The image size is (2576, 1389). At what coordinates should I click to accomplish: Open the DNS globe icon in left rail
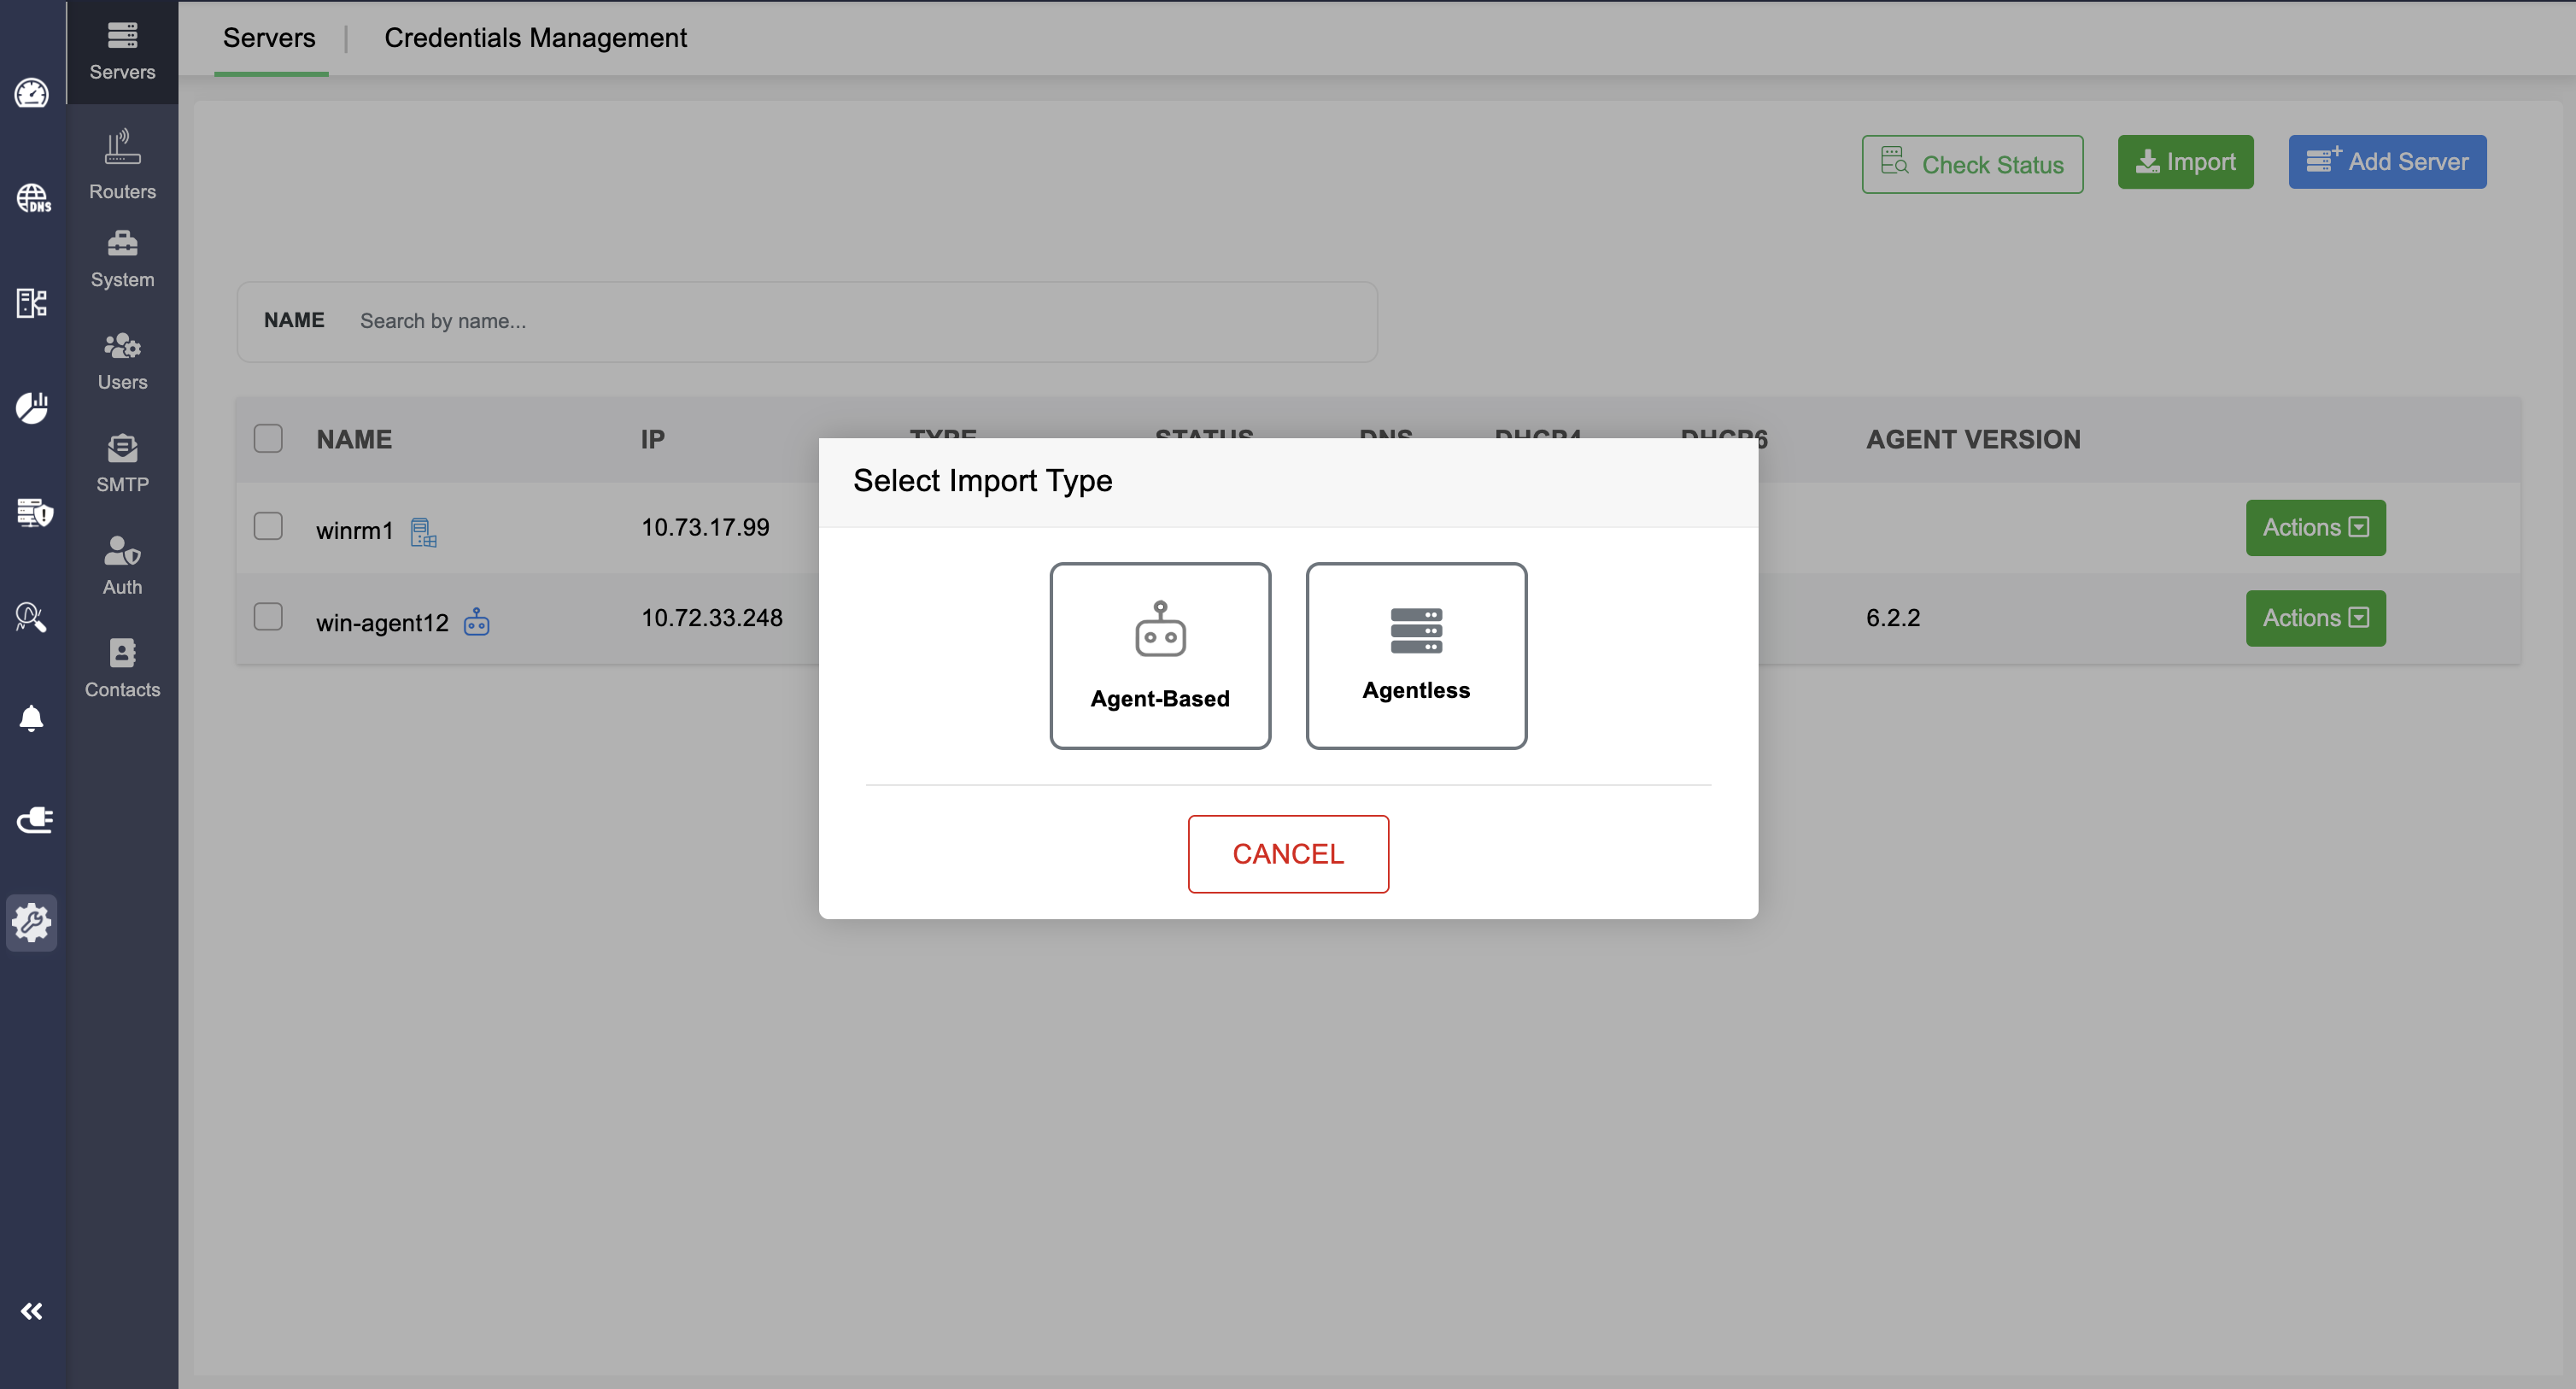[x=33, y=198]
